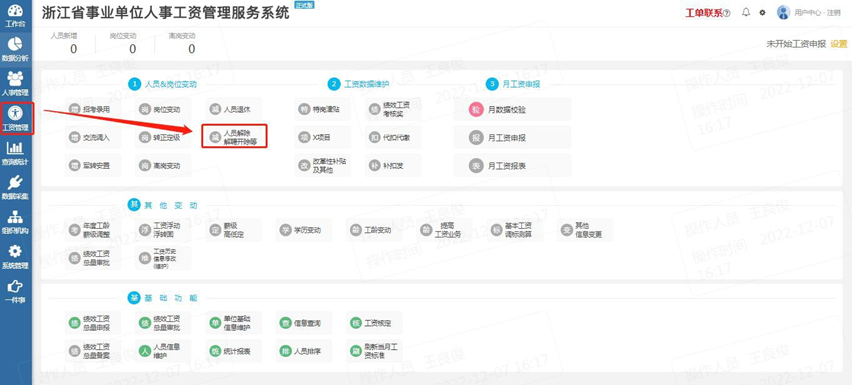
Task: Open 学历变动 under 其他变动
Action: (303, 230)
